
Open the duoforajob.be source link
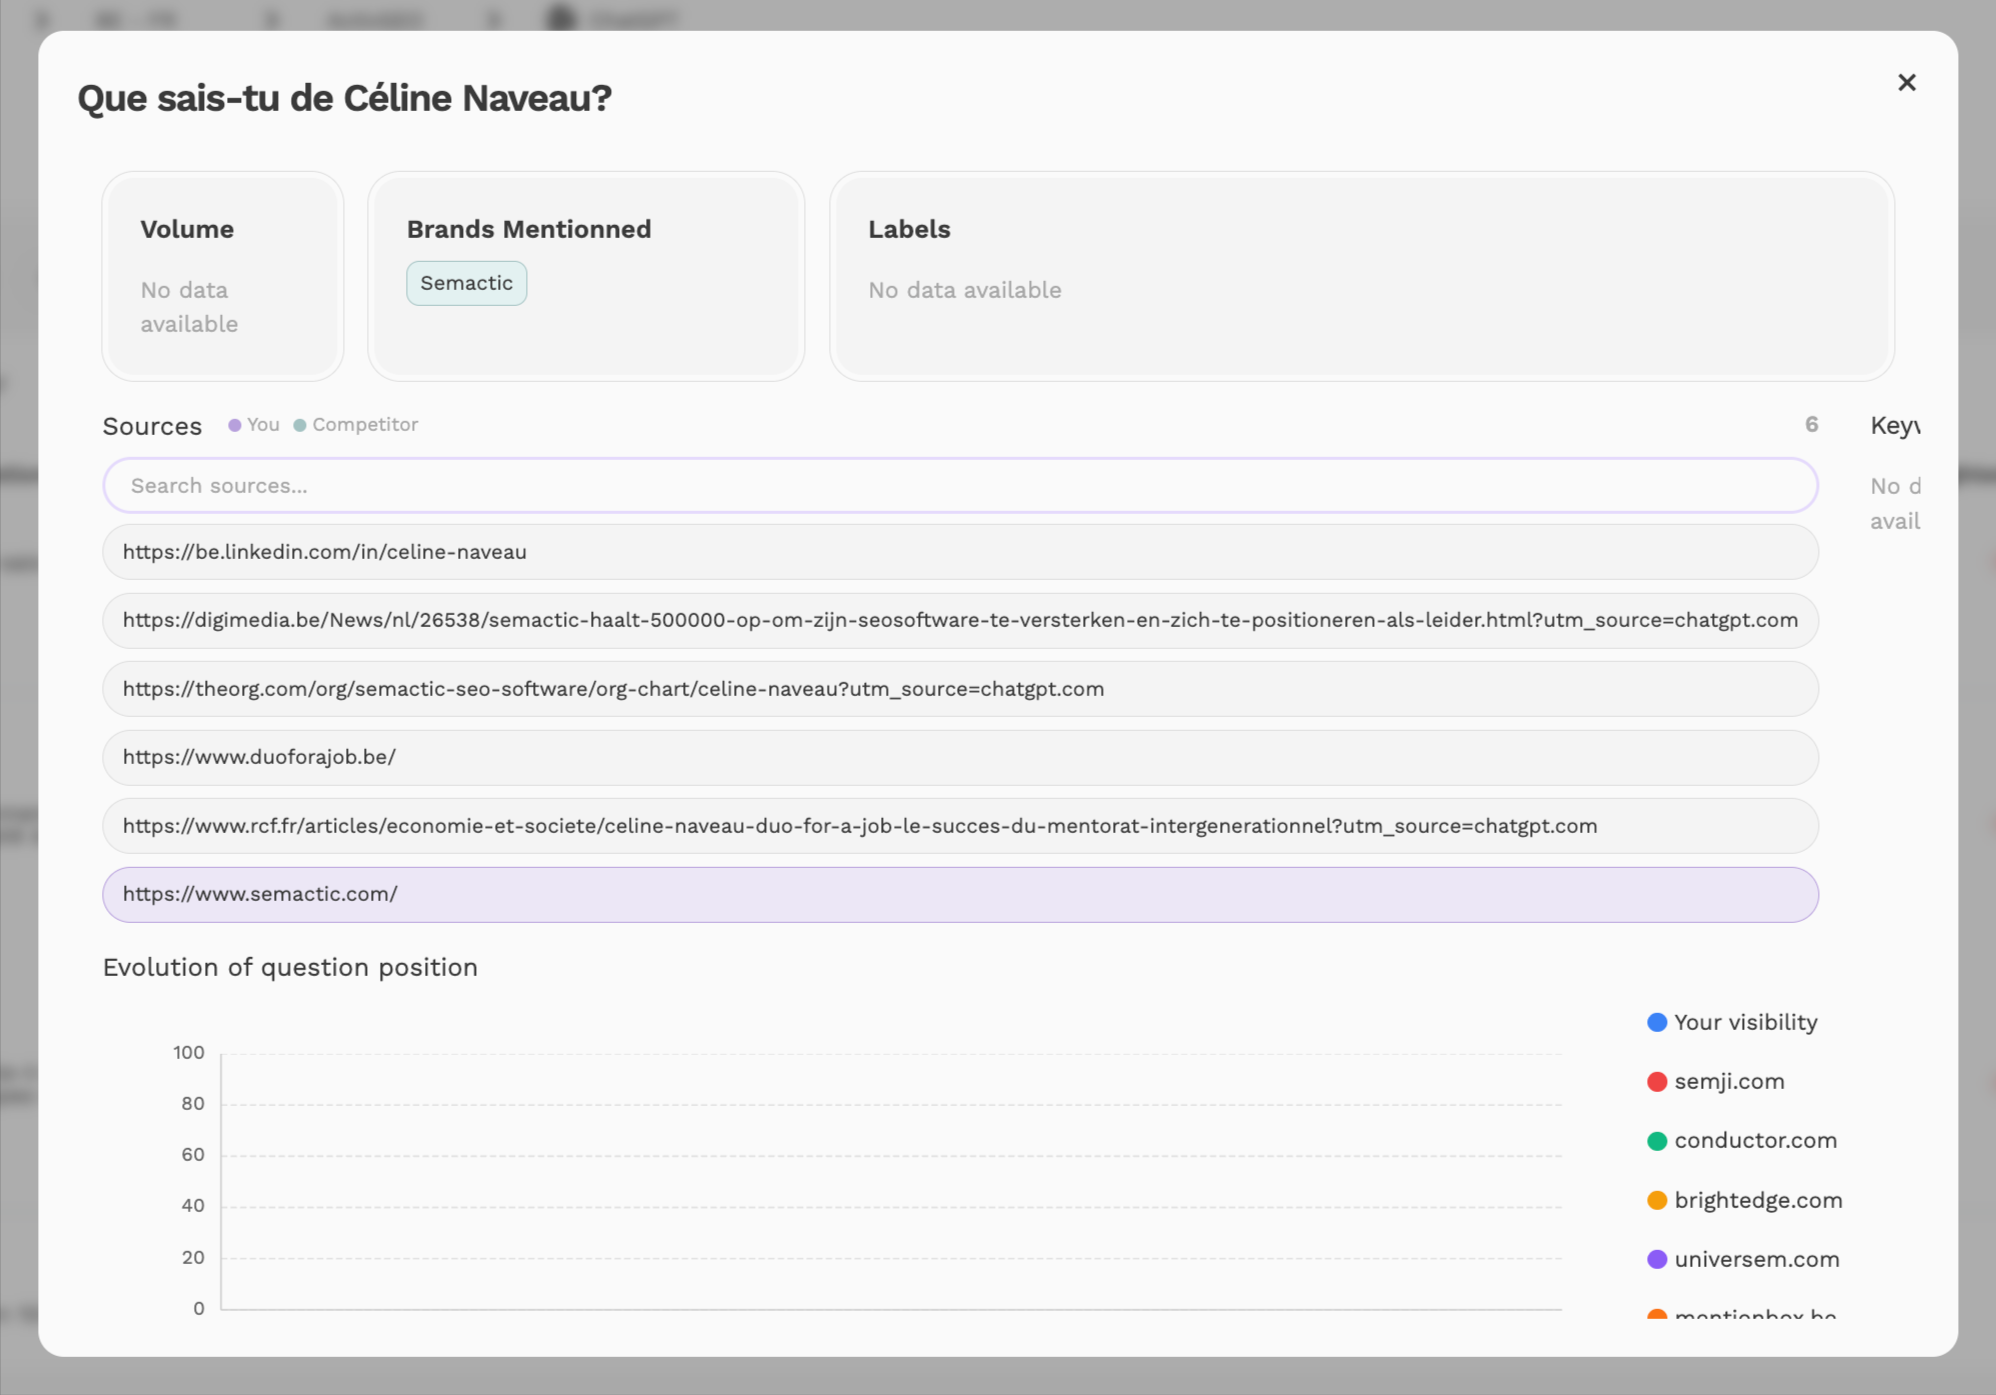pos(960,757)
